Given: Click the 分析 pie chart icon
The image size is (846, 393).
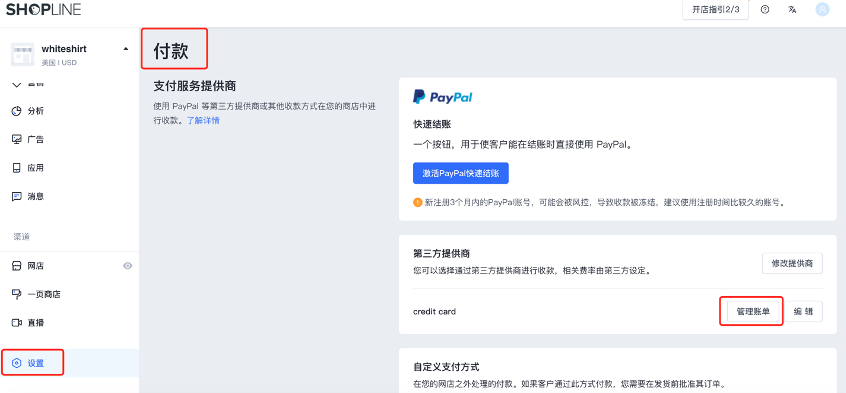Looking at the screenshot, I should click(x=17, y=111).
